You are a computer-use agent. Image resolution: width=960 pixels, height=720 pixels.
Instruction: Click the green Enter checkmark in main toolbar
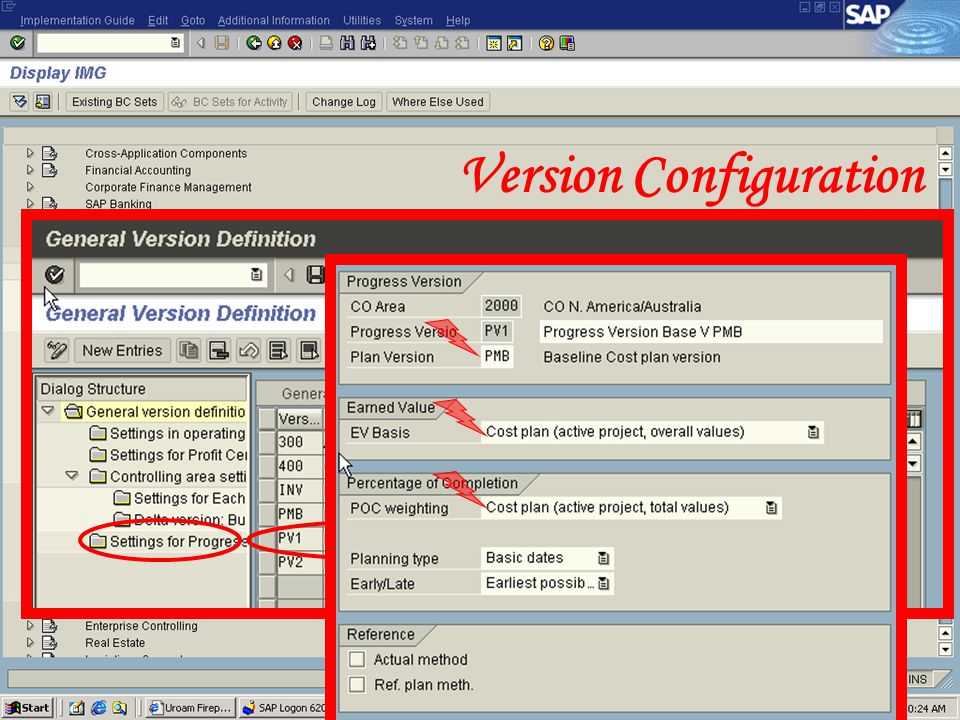tap(18, 43)
